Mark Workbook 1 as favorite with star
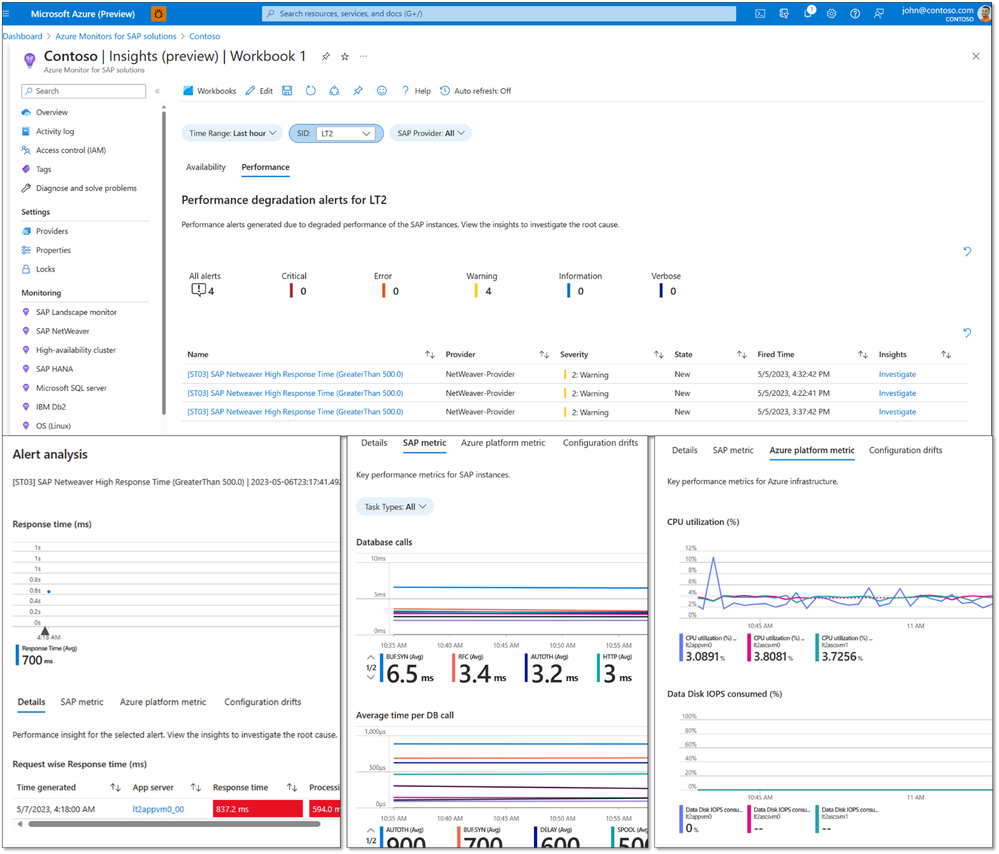999x854 pixels. coord(345,57)
